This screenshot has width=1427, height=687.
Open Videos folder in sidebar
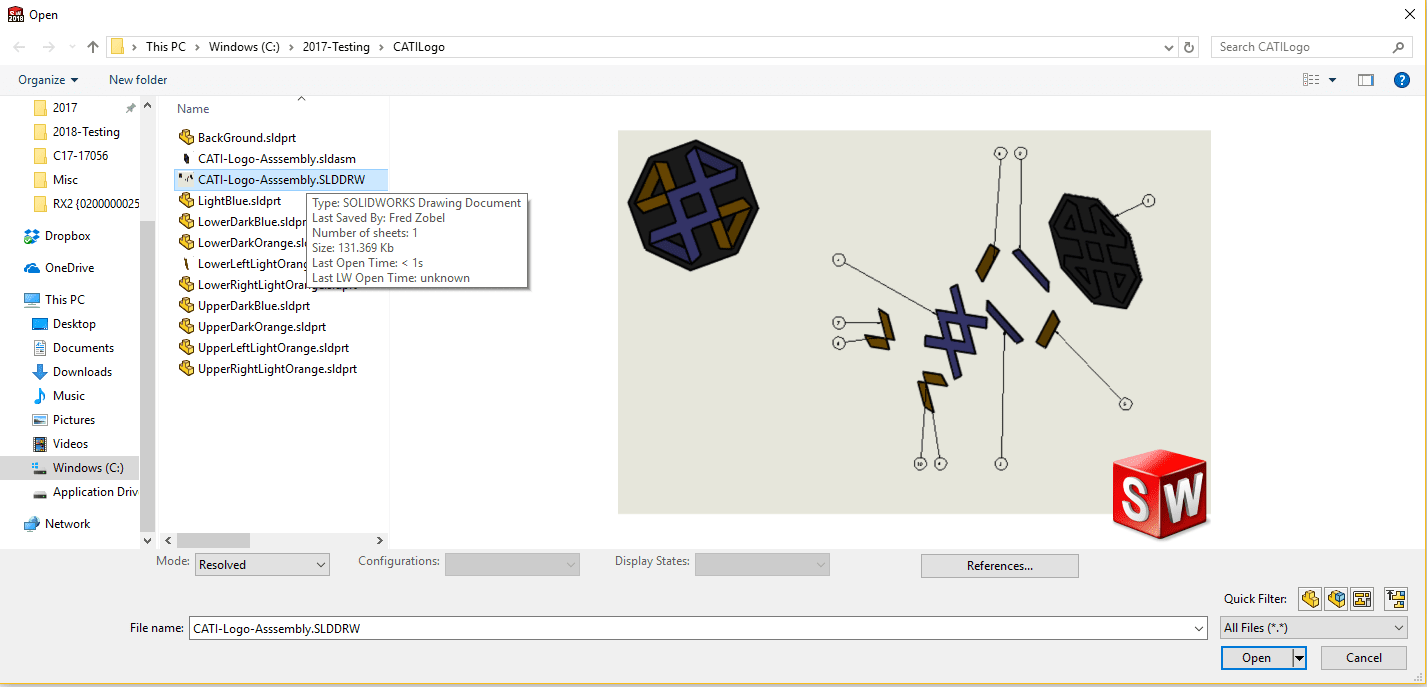point(70,444)
